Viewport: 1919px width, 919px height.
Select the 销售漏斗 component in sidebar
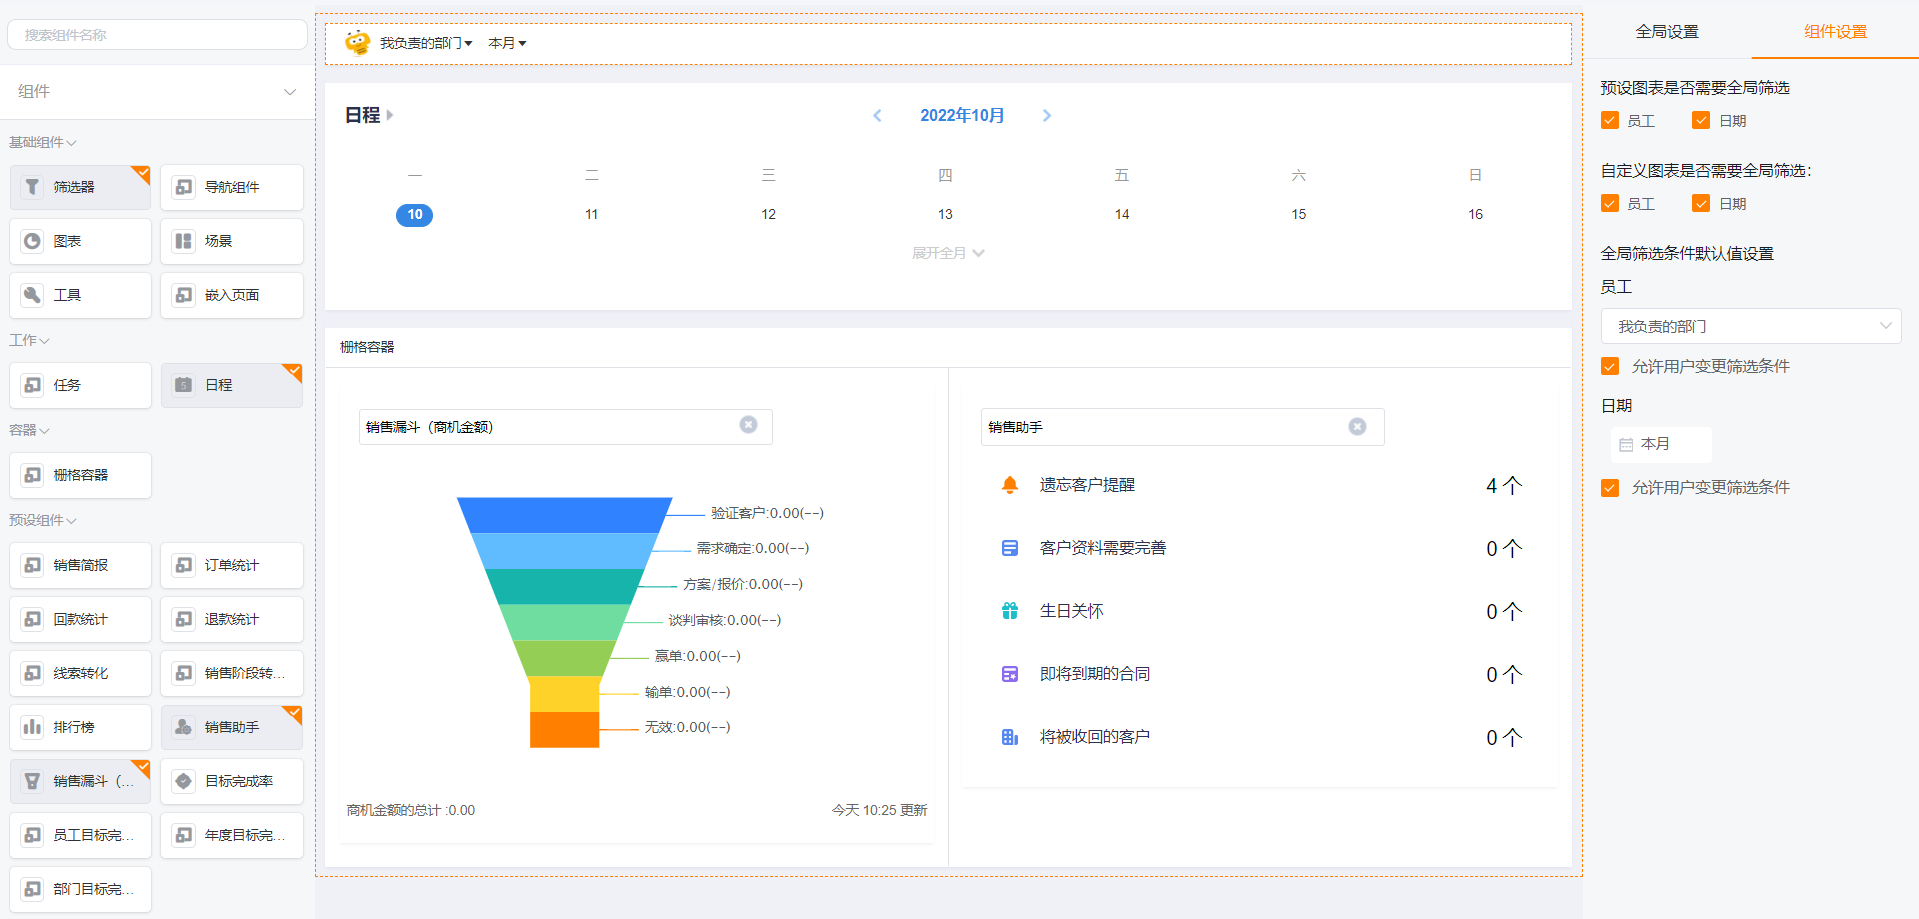[x=80, y=781]
